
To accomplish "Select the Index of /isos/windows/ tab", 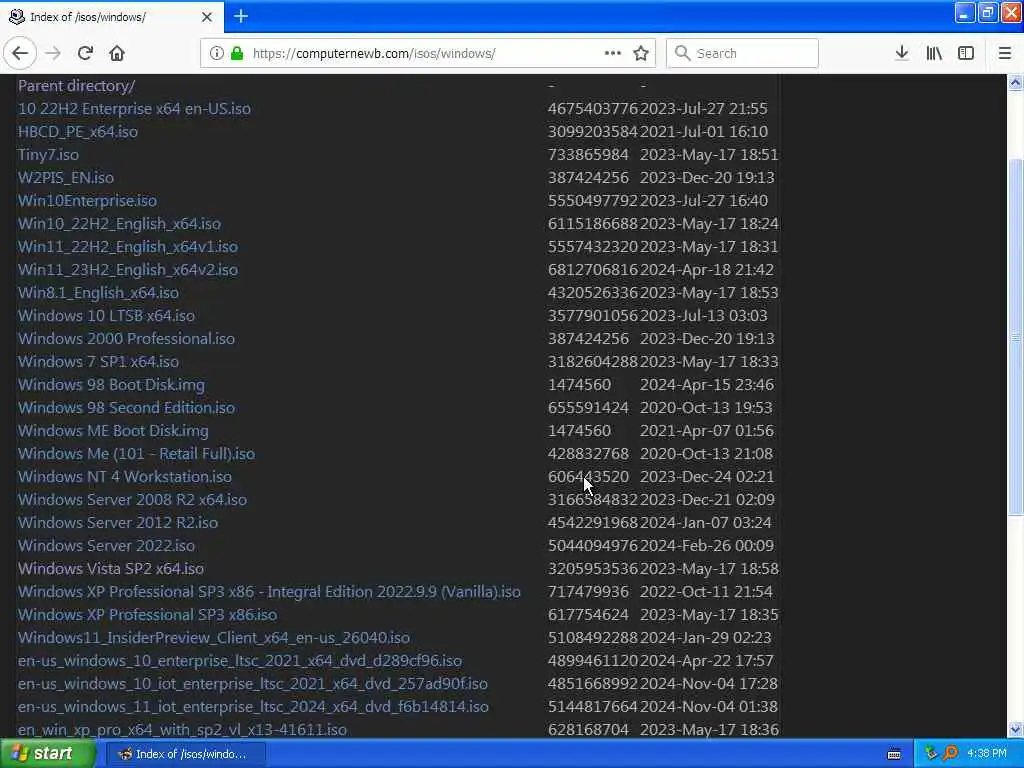I will [112, 17].
